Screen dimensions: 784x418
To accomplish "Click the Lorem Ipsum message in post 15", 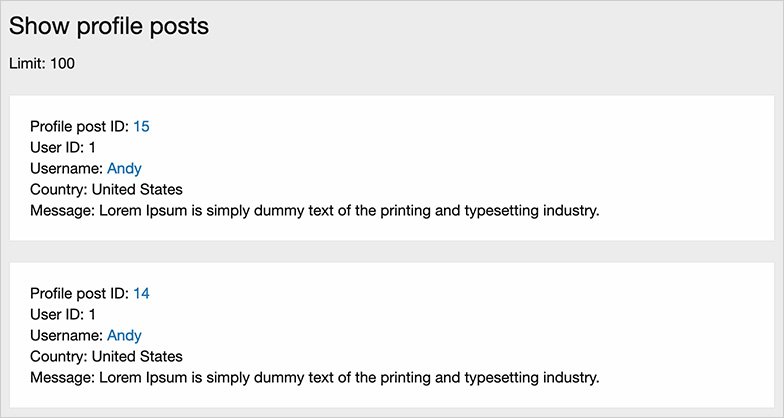I will pos(349,210).
